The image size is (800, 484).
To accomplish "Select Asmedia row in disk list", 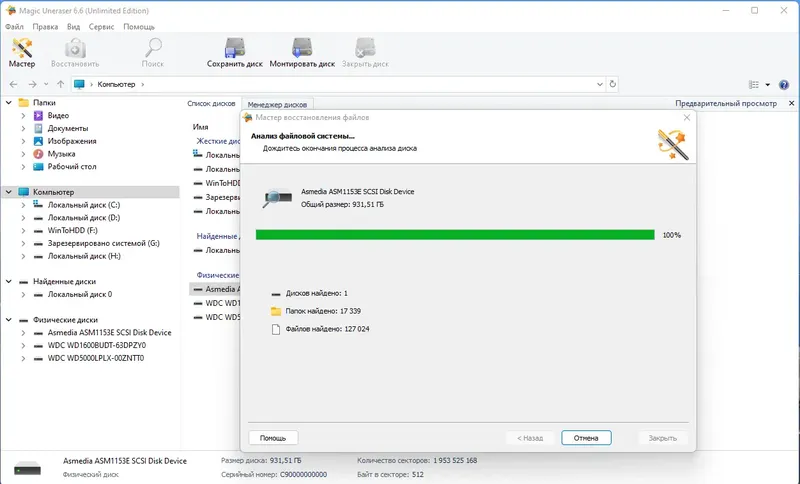I will [x=215, y=289].
